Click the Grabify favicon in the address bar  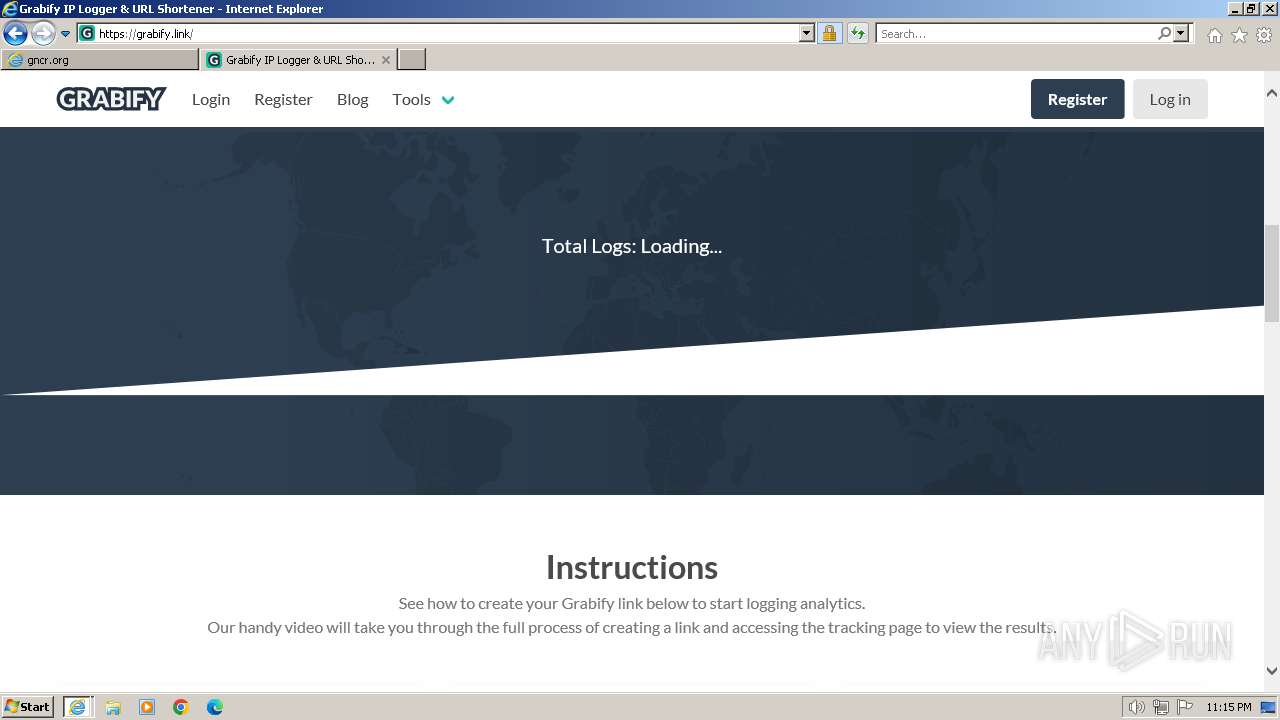87,33
